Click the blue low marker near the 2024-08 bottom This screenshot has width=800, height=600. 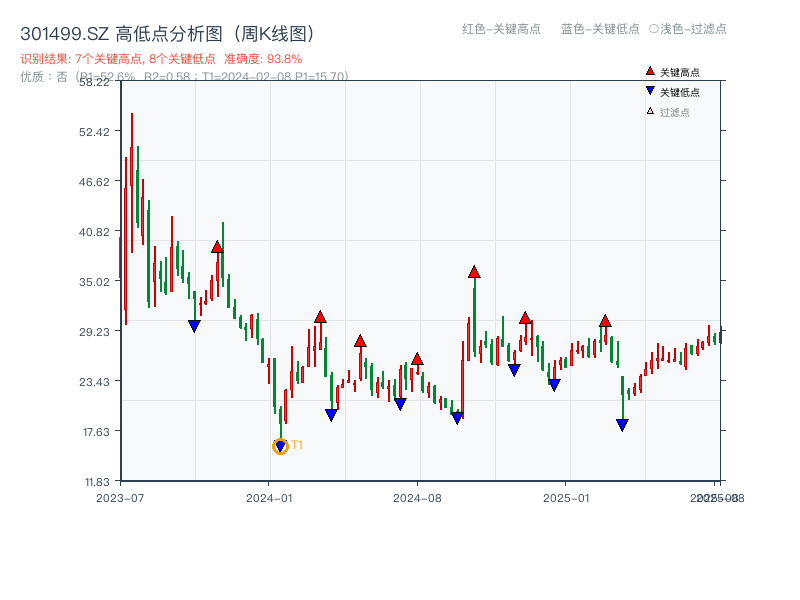tap(457, 419)
